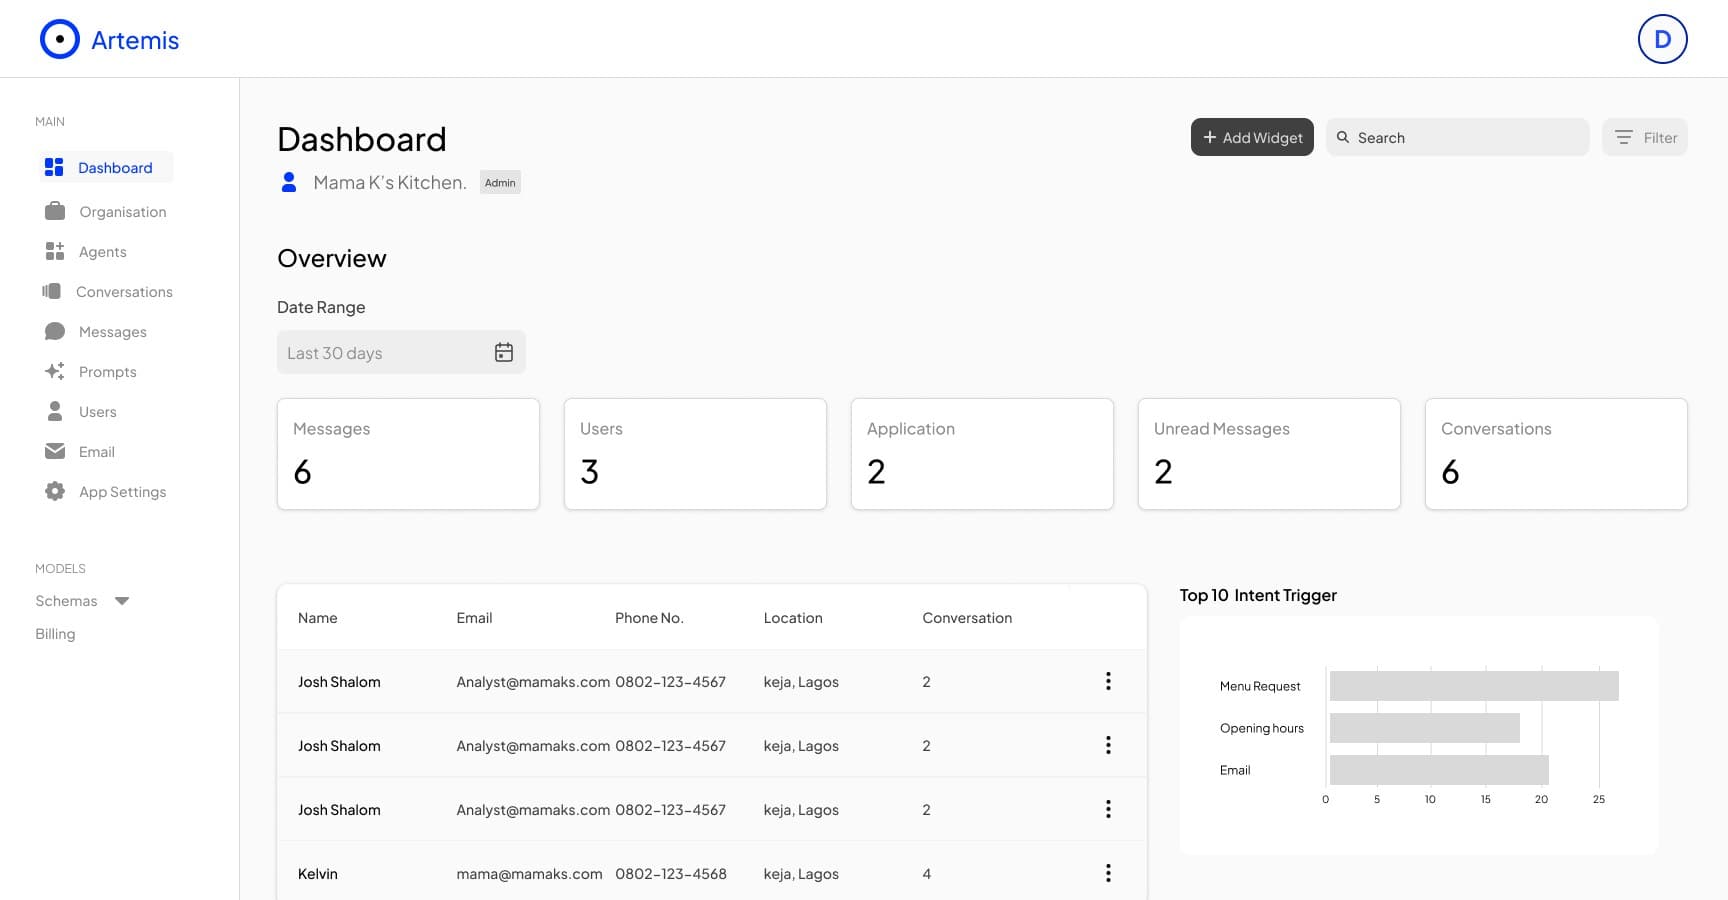Open the profile avatar labeled D
Image resolution: width=1728 pixels, height=900 pixels.
coord(1662,39)
